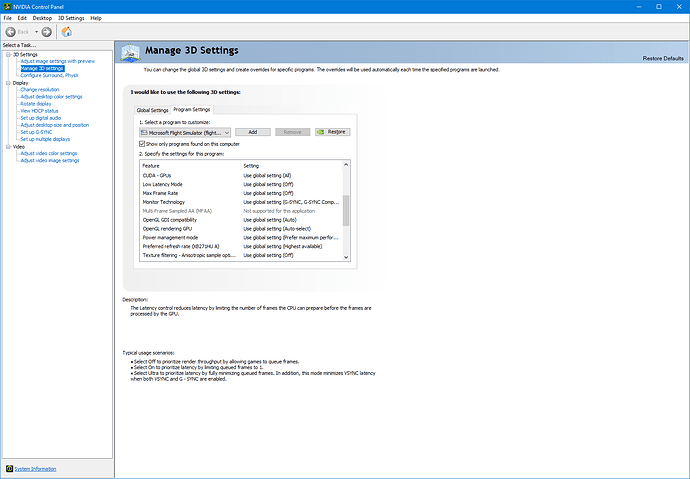690x479 pixels.
Task: Open the Microsoft Flight Simulator program dropdown
Action: pyautogui.click(x=185, y=132)
